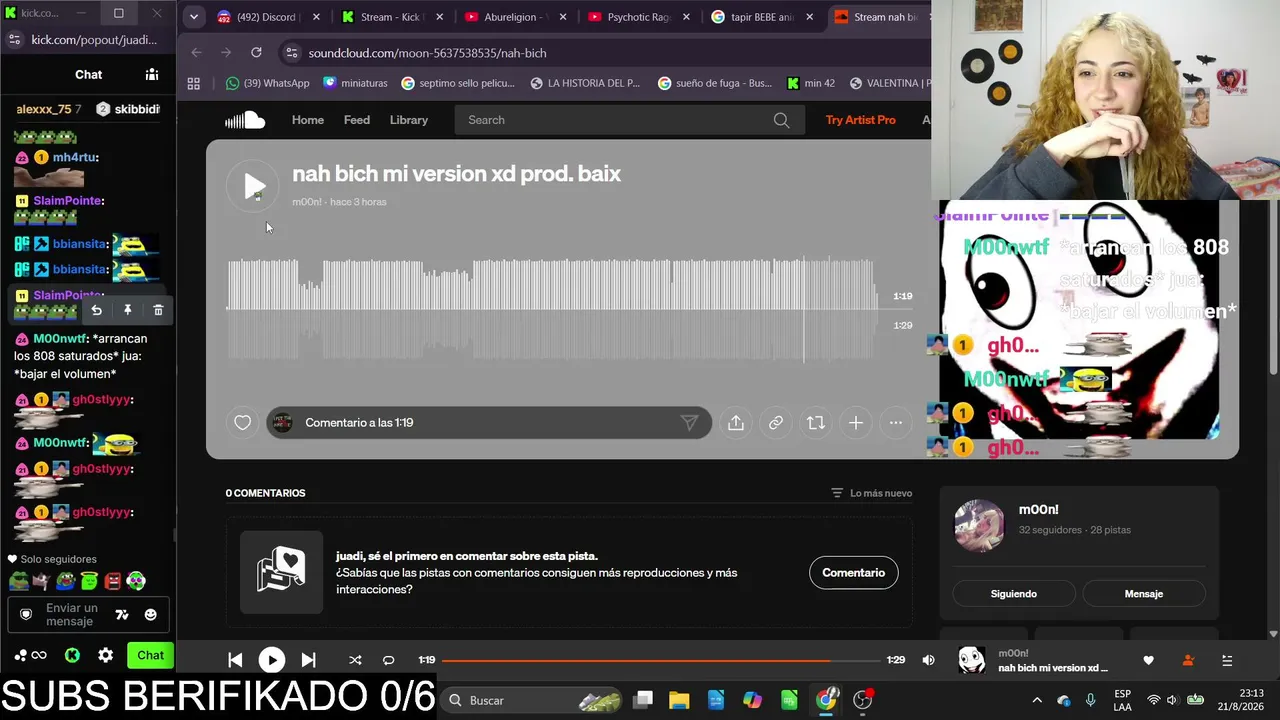
Task: Open the m00n! artist name link in sidebar
Action: [1039, 510]
